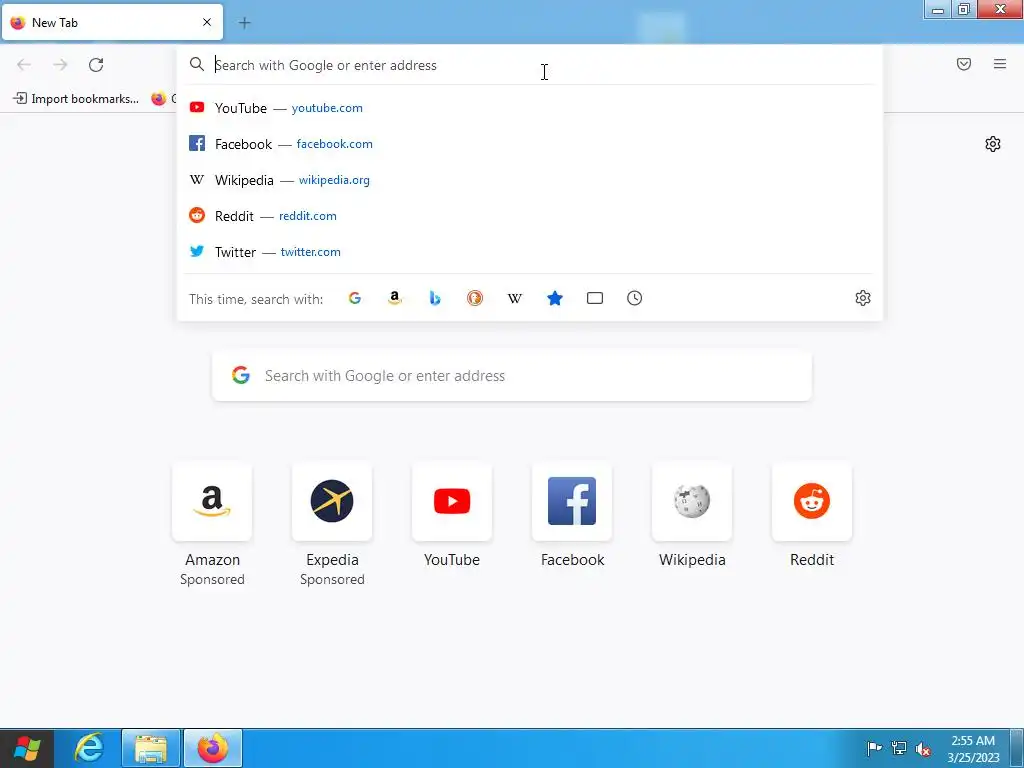Open the Save to Pocket icon
Image resolution: width=1024 pixels, height=768 pixels.
[964, 64]
